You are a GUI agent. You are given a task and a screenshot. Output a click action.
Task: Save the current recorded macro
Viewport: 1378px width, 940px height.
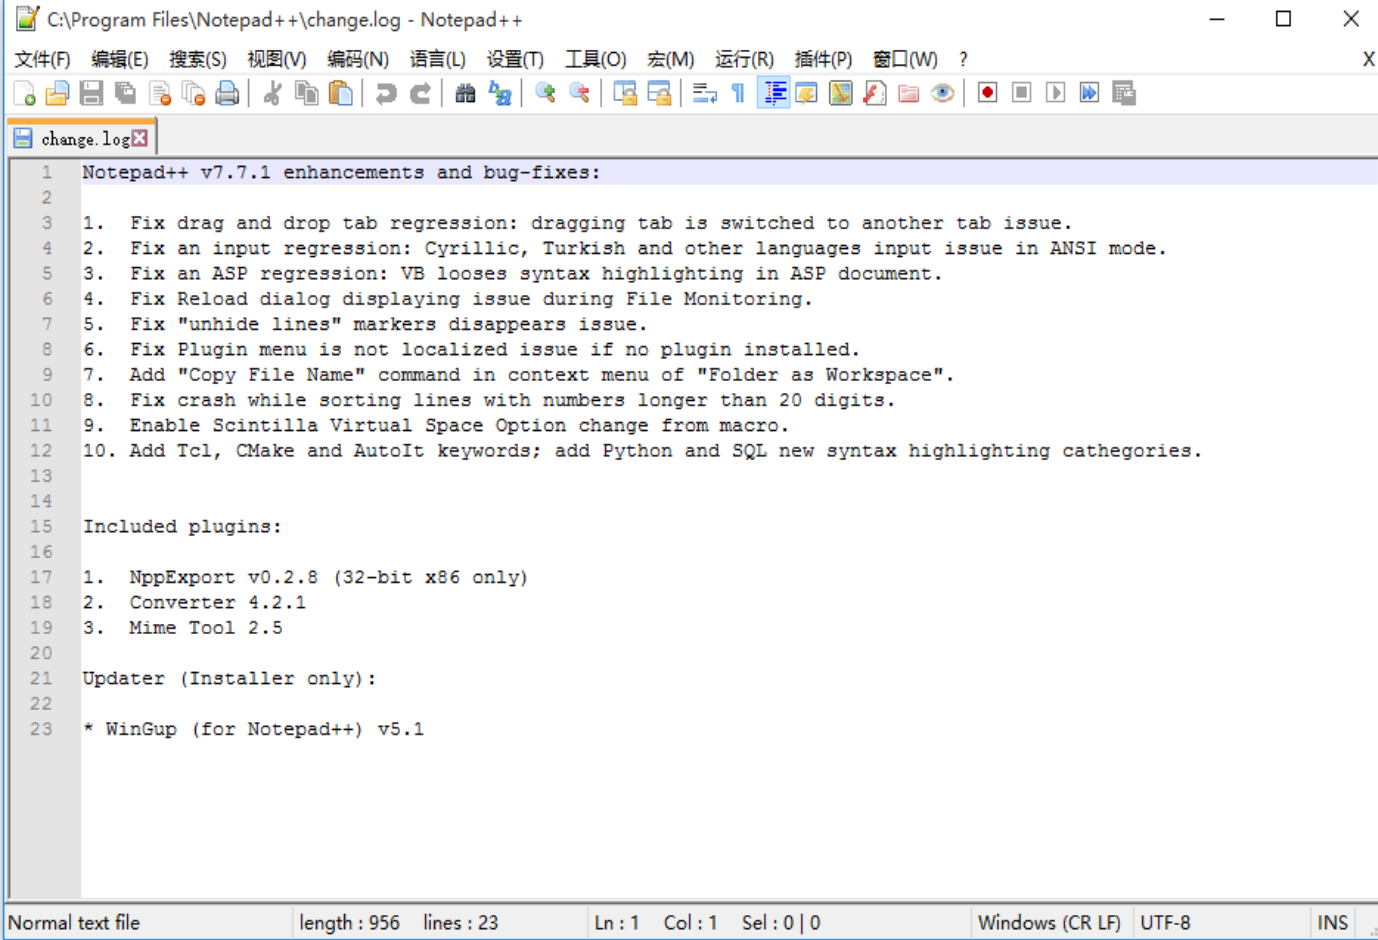[x=1124, y=93]
